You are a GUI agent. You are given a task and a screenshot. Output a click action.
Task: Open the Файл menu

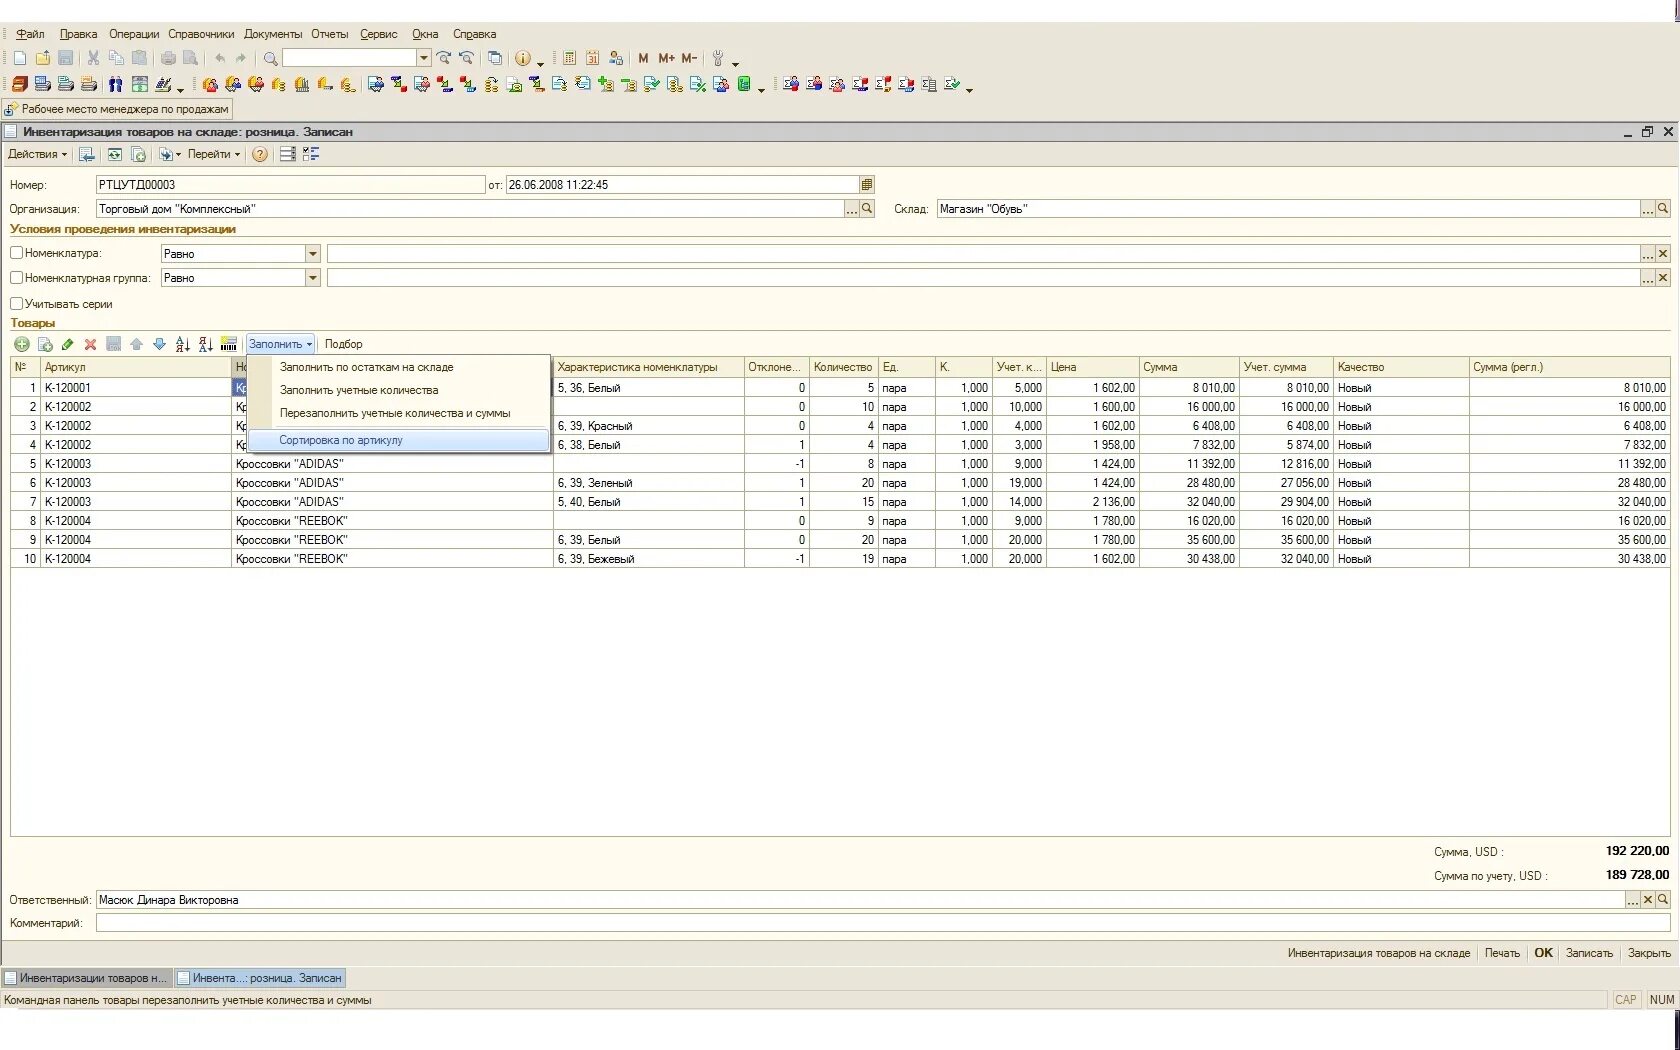point(30,34)
